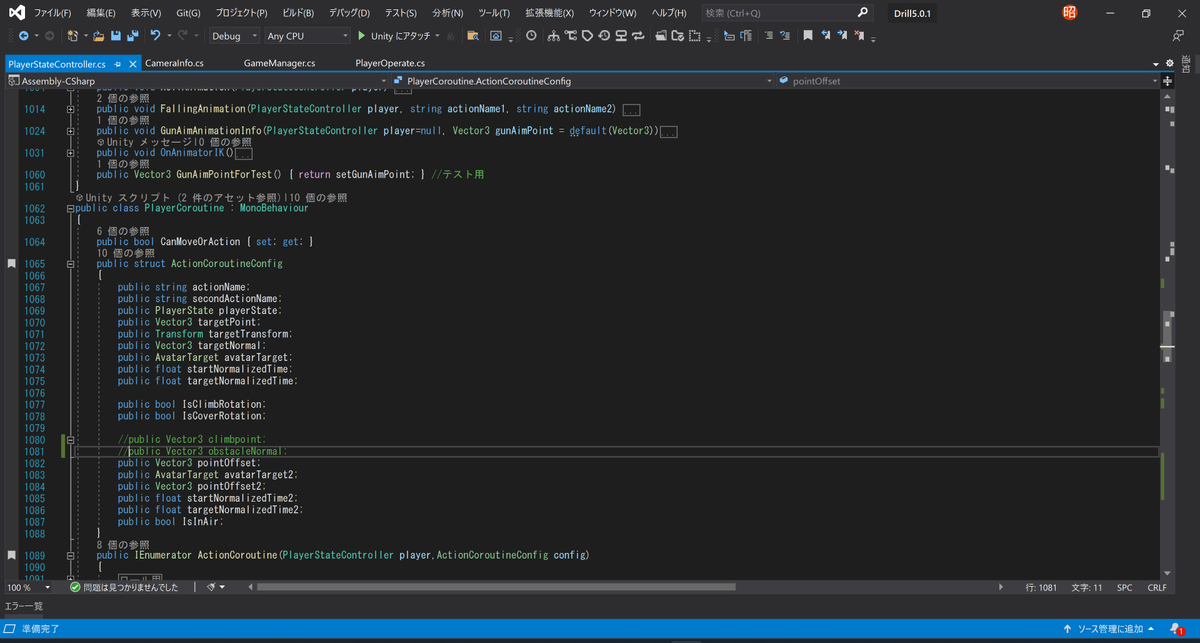Click the Save All toolbar icon
Image resolution: width=1200 pixels, height=643 pixels.
[131, 36]
